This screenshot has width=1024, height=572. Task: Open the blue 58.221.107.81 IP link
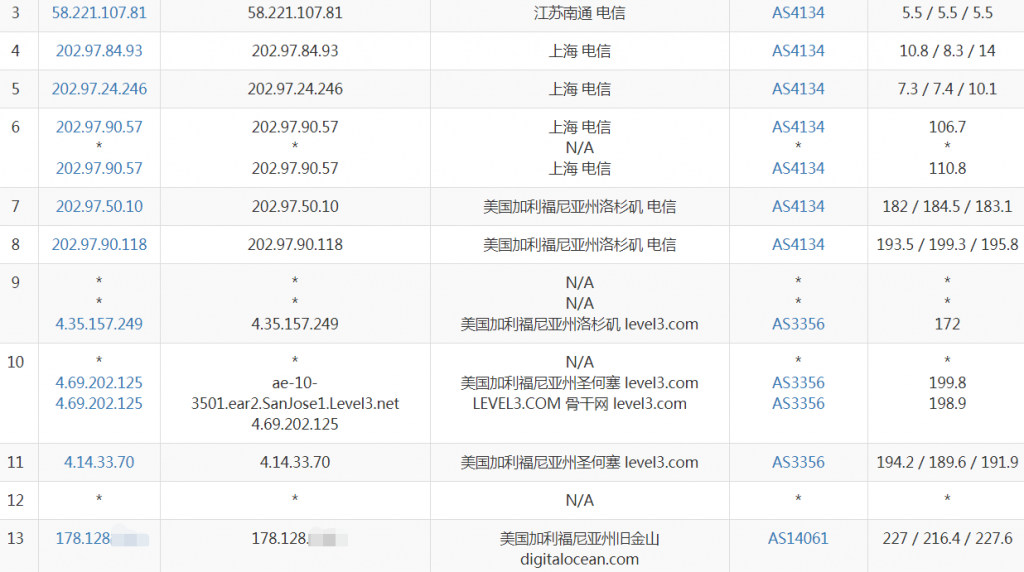[x=99, y=12]
